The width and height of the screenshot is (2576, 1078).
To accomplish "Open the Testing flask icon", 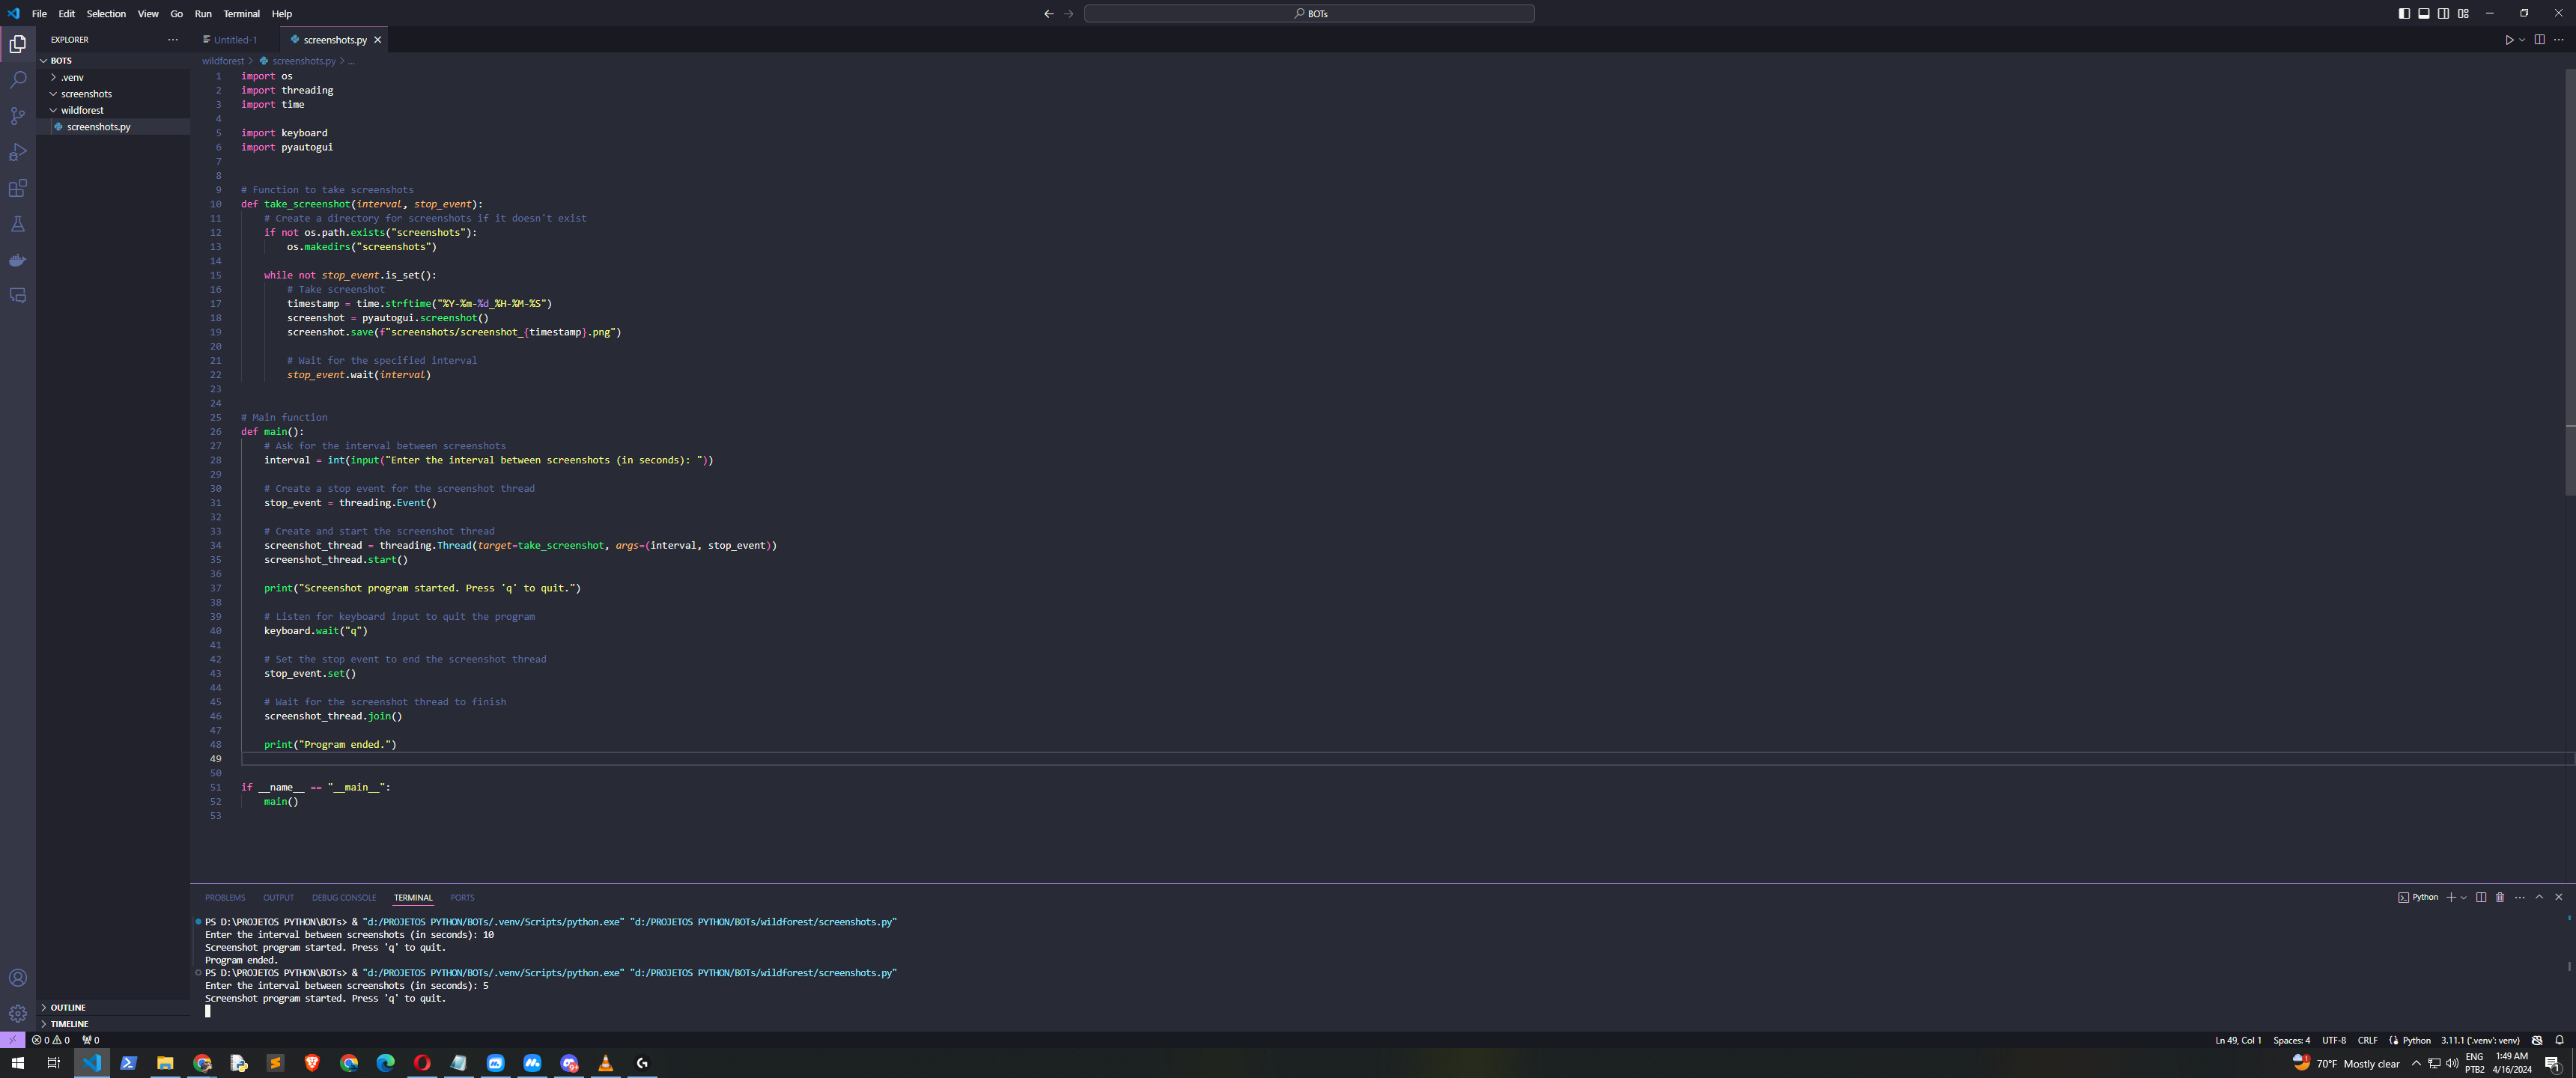I will (17, 224).
